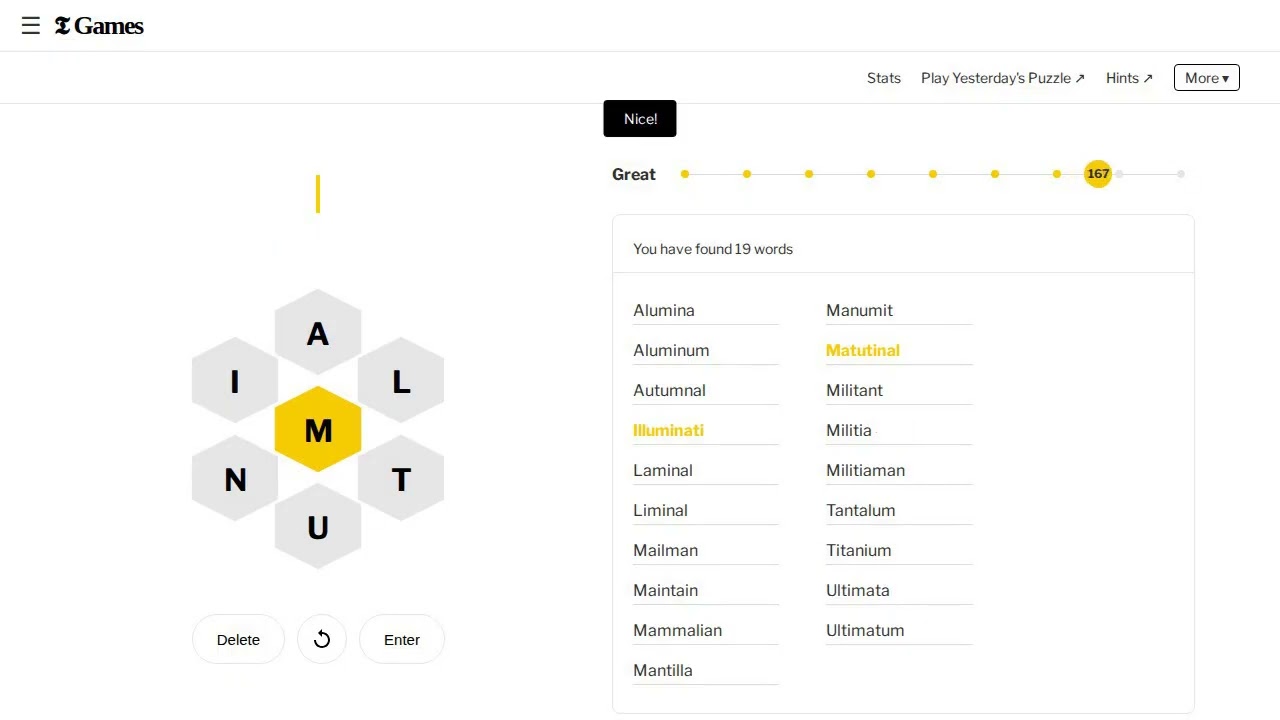The width and height of the screenshot is (1280, 720).
Task: Tap the letter T hexagon
Action: [401, 479]
